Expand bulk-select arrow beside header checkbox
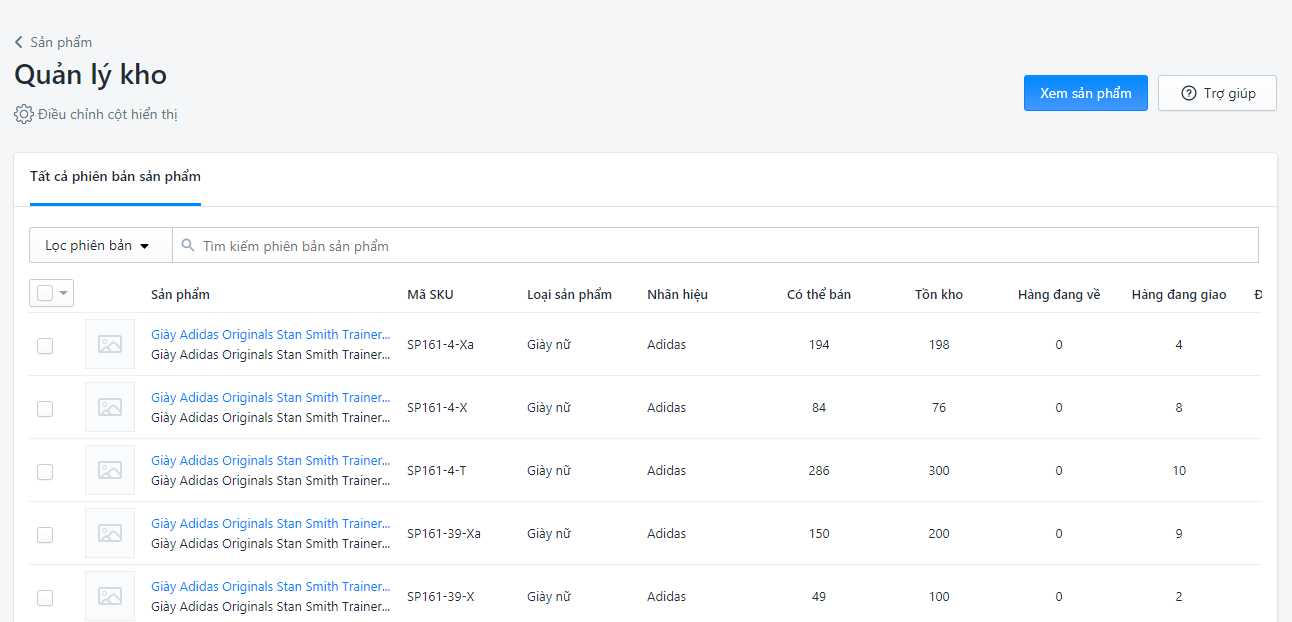Image resolution: width=1292 pixels, height=622 pixels. (64, 293)
